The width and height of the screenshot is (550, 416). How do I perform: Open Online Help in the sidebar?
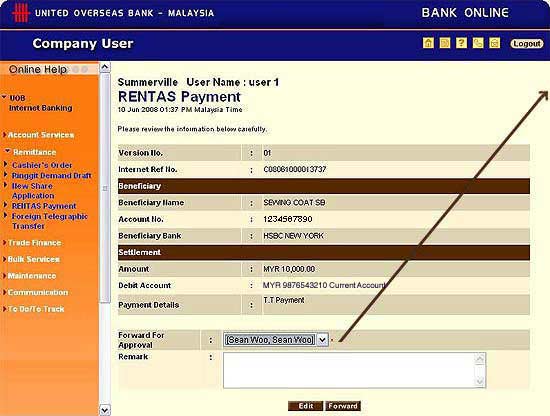point(38,69)
